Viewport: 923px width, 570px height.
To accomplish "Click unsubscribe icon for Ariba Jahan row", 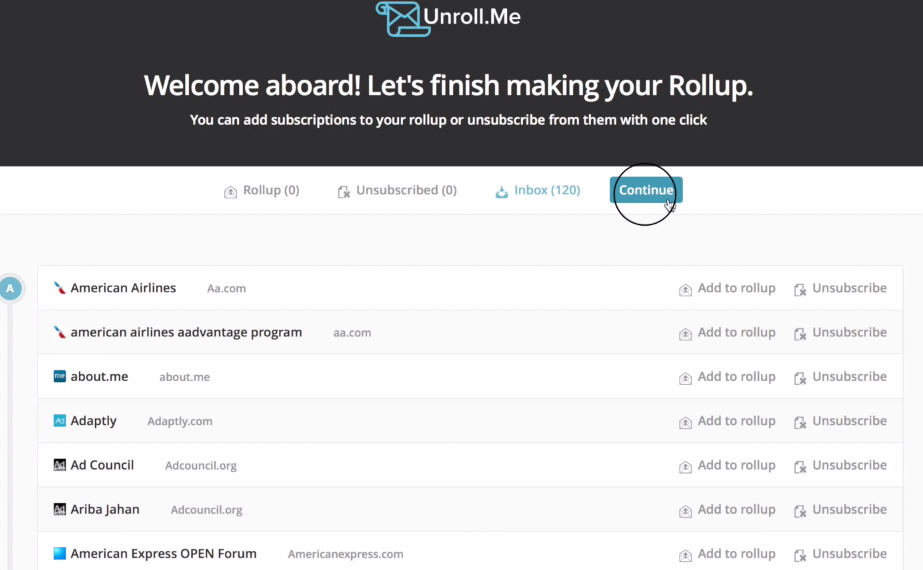I will click(800, 511).
